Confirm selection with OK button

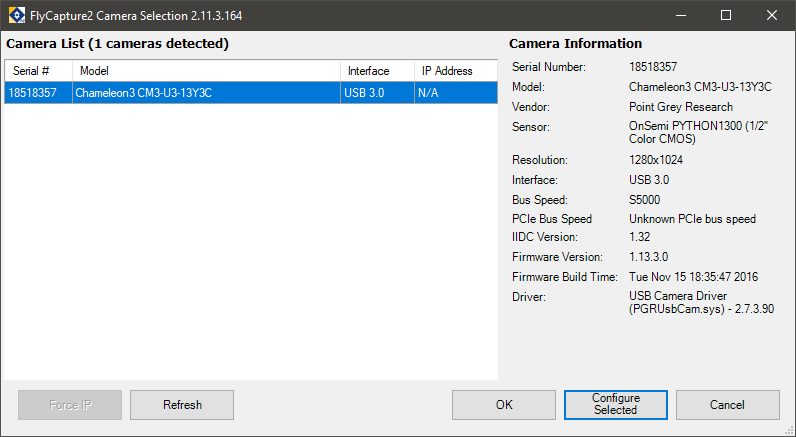[x=504, y=405]
